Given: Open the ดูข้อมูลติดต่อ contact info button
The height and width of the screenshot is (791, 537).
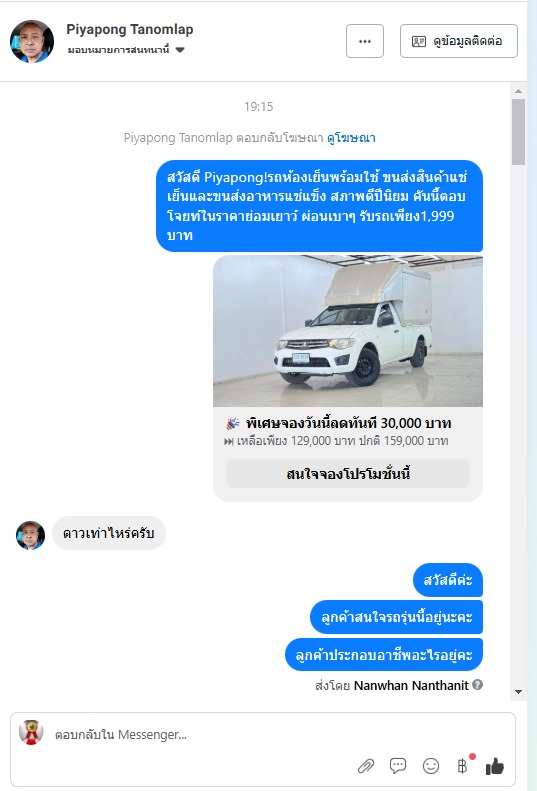Looking at the screenshot, I should 459,41.
